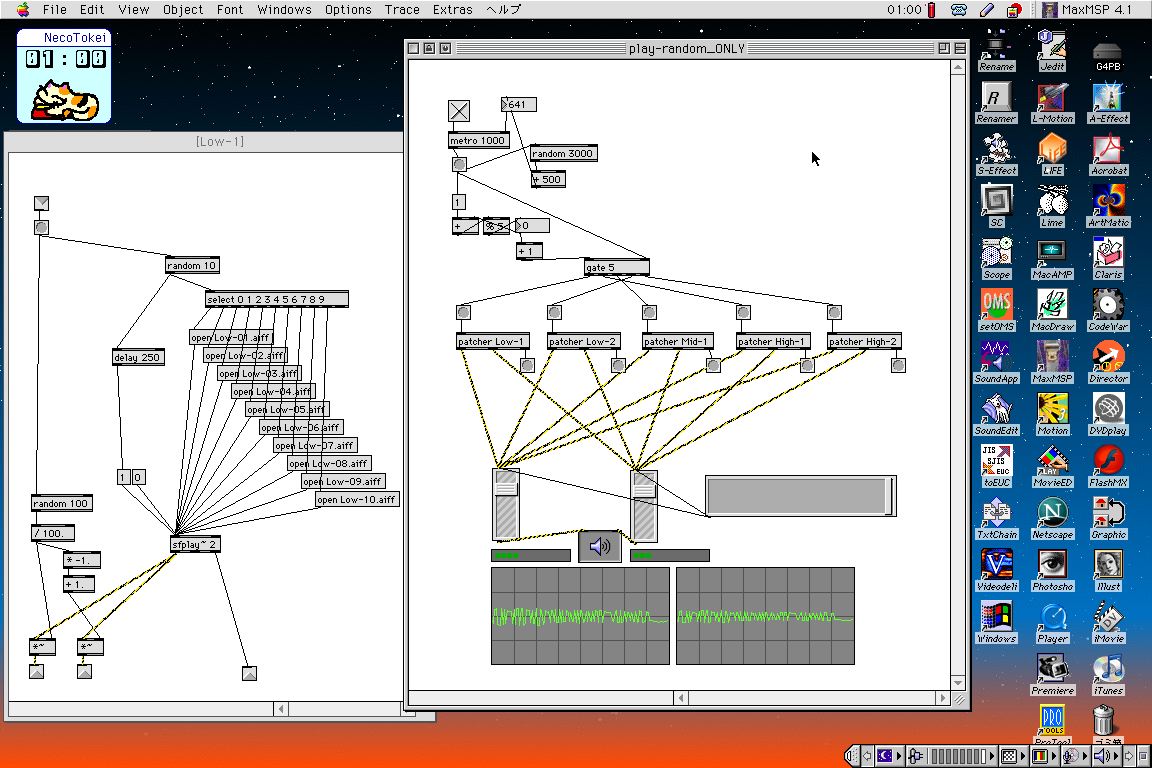Open the setOMS desktop icon
This screenshot has width=1152, height=768.
pyautogui.click(x=996, y=311)
